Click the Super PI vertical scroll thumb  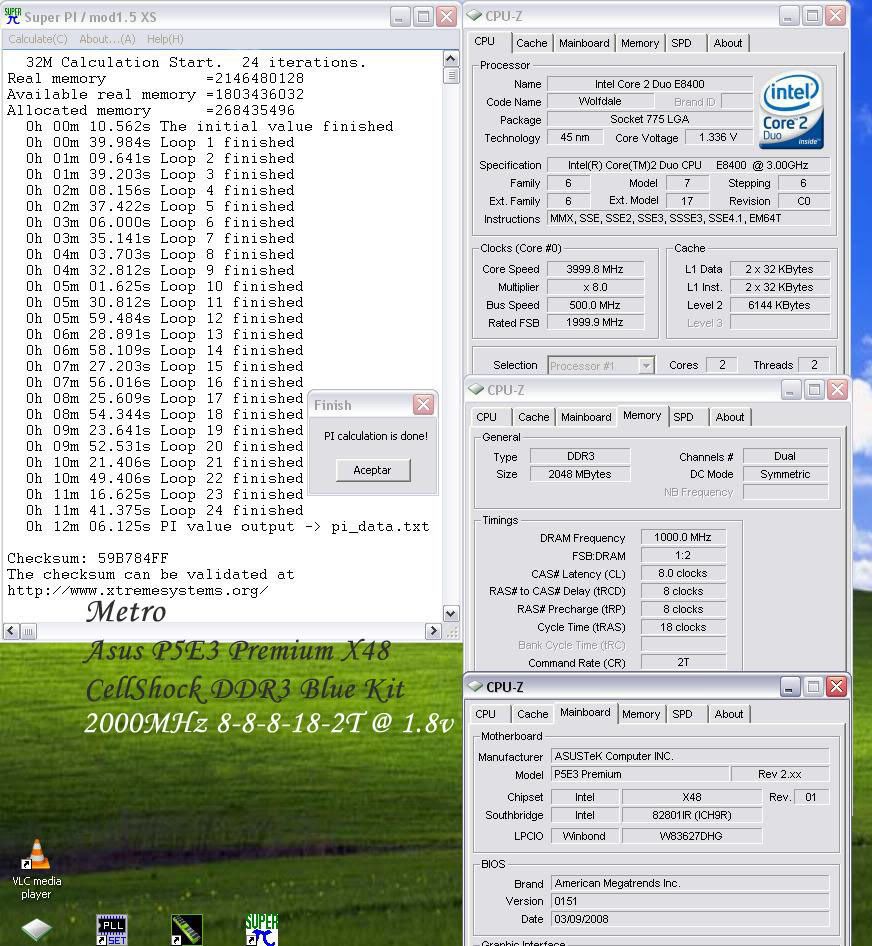click(x=451, y=75)
